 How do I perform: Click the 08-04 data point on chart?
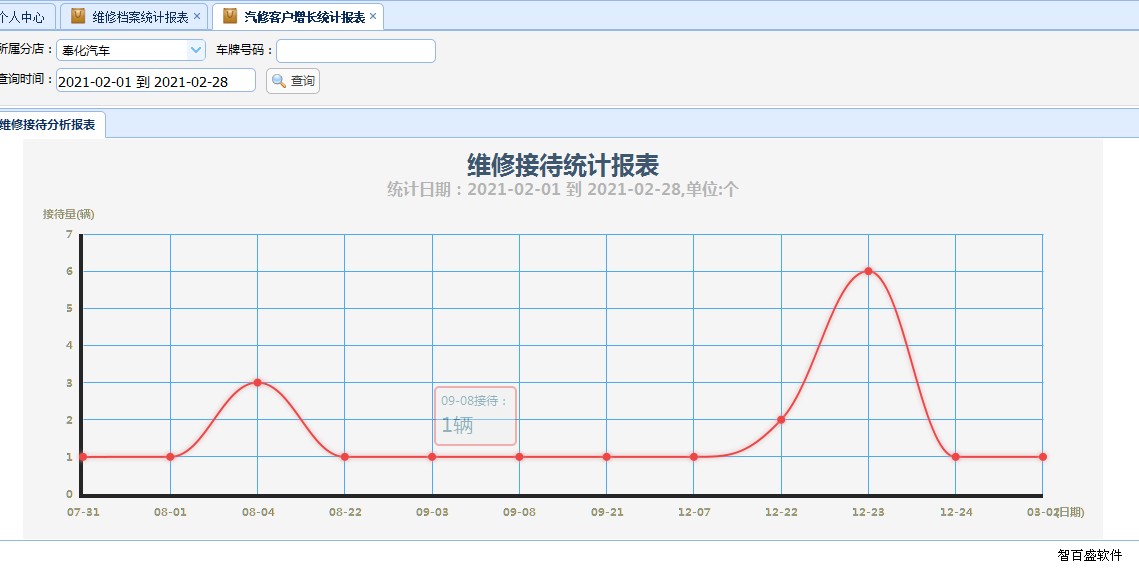pos(257,383)
